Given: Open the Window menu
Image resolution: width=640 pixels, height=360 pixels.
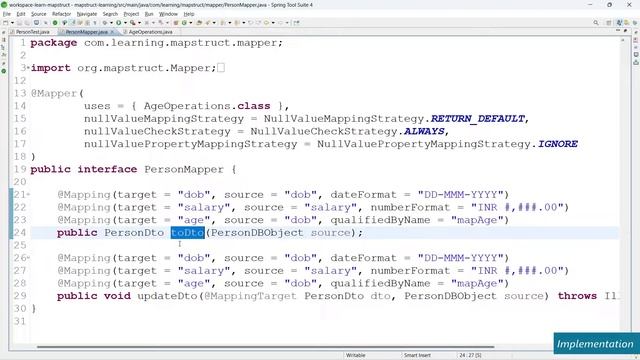Looking at the screenshot, I should pos(168,14).
